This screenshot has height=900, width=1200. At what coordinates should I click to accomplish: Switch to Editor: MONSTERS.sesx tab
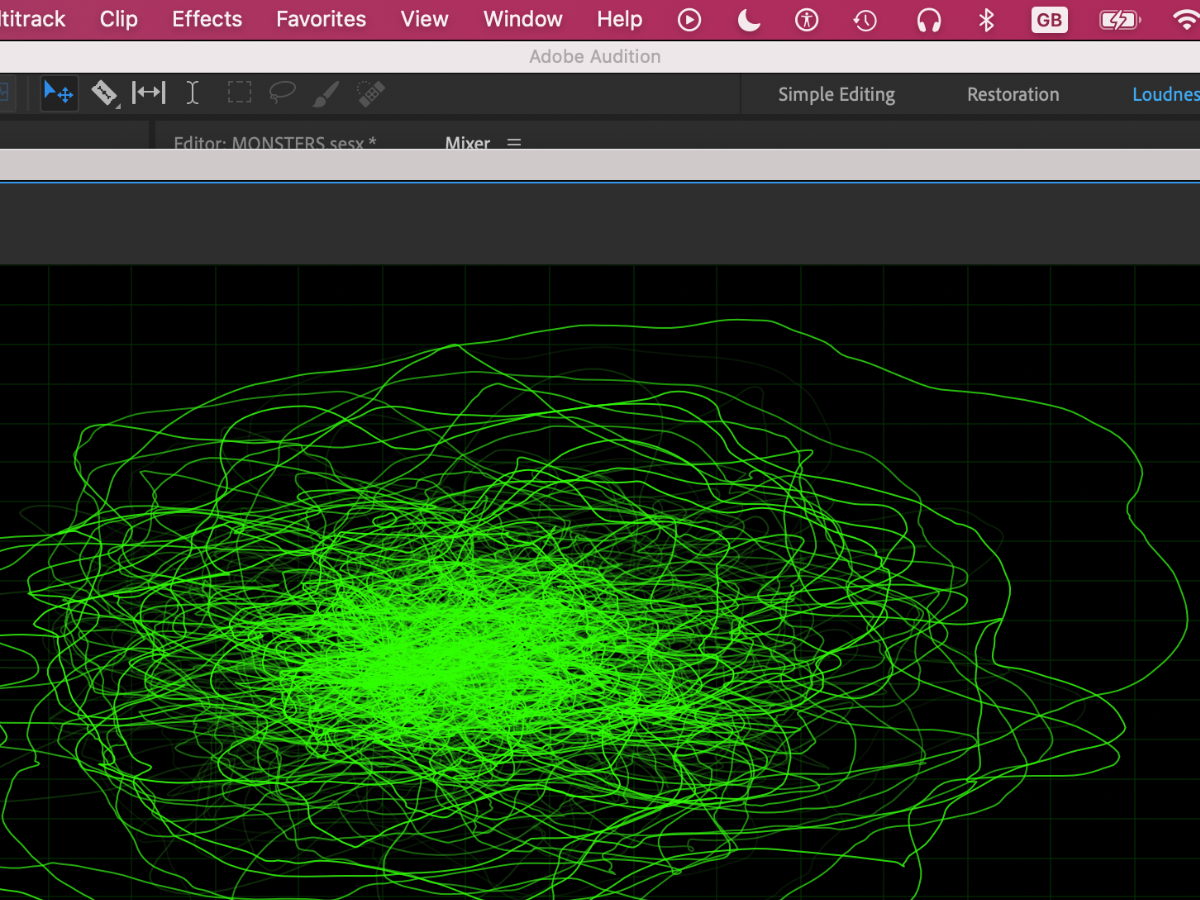tap(275, 143)
